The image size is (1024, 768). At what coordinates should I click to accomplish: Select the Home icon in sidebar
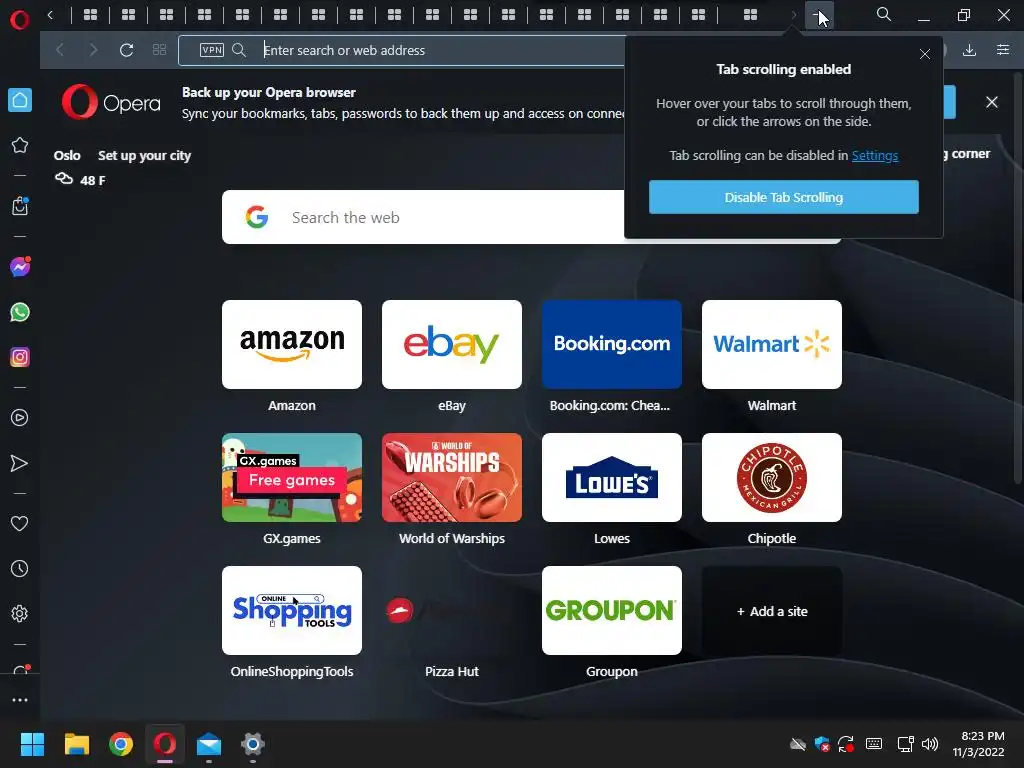(x=20, y=100)
